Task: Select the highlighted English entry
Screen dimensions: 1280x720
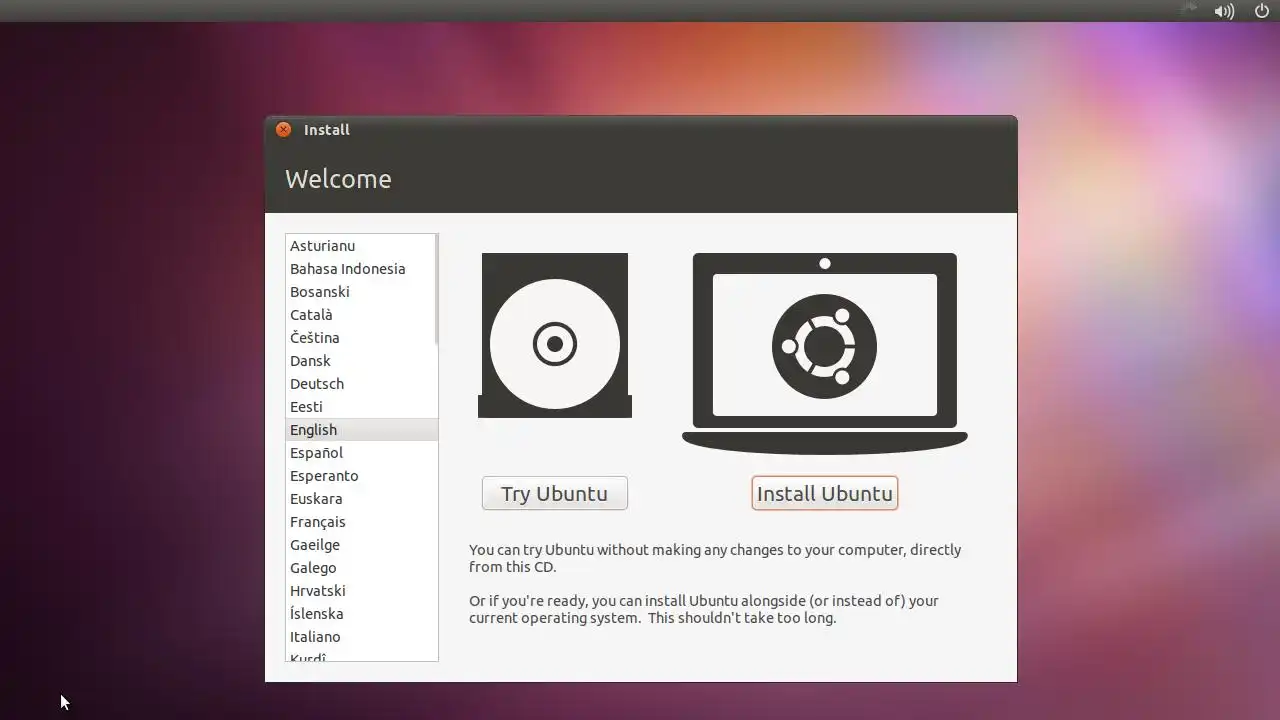Action: point(361,430)
